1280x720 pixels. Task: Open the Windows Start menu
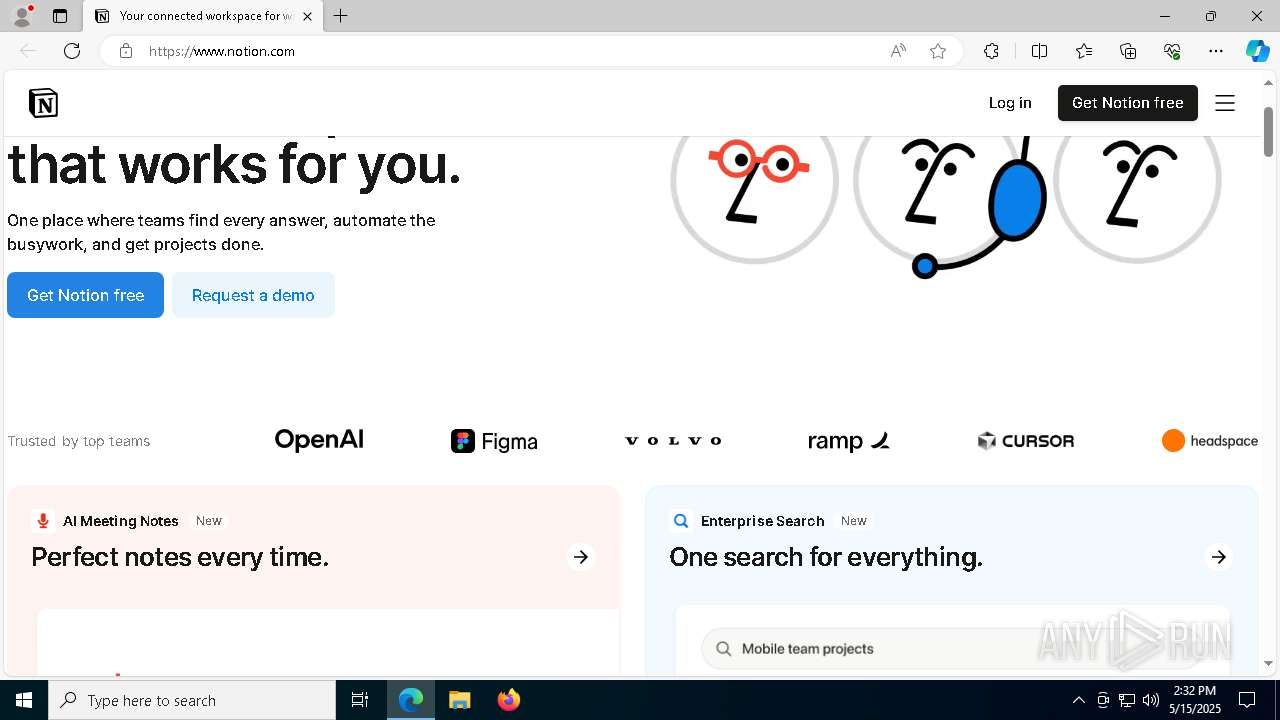click(x=24, y=700)
